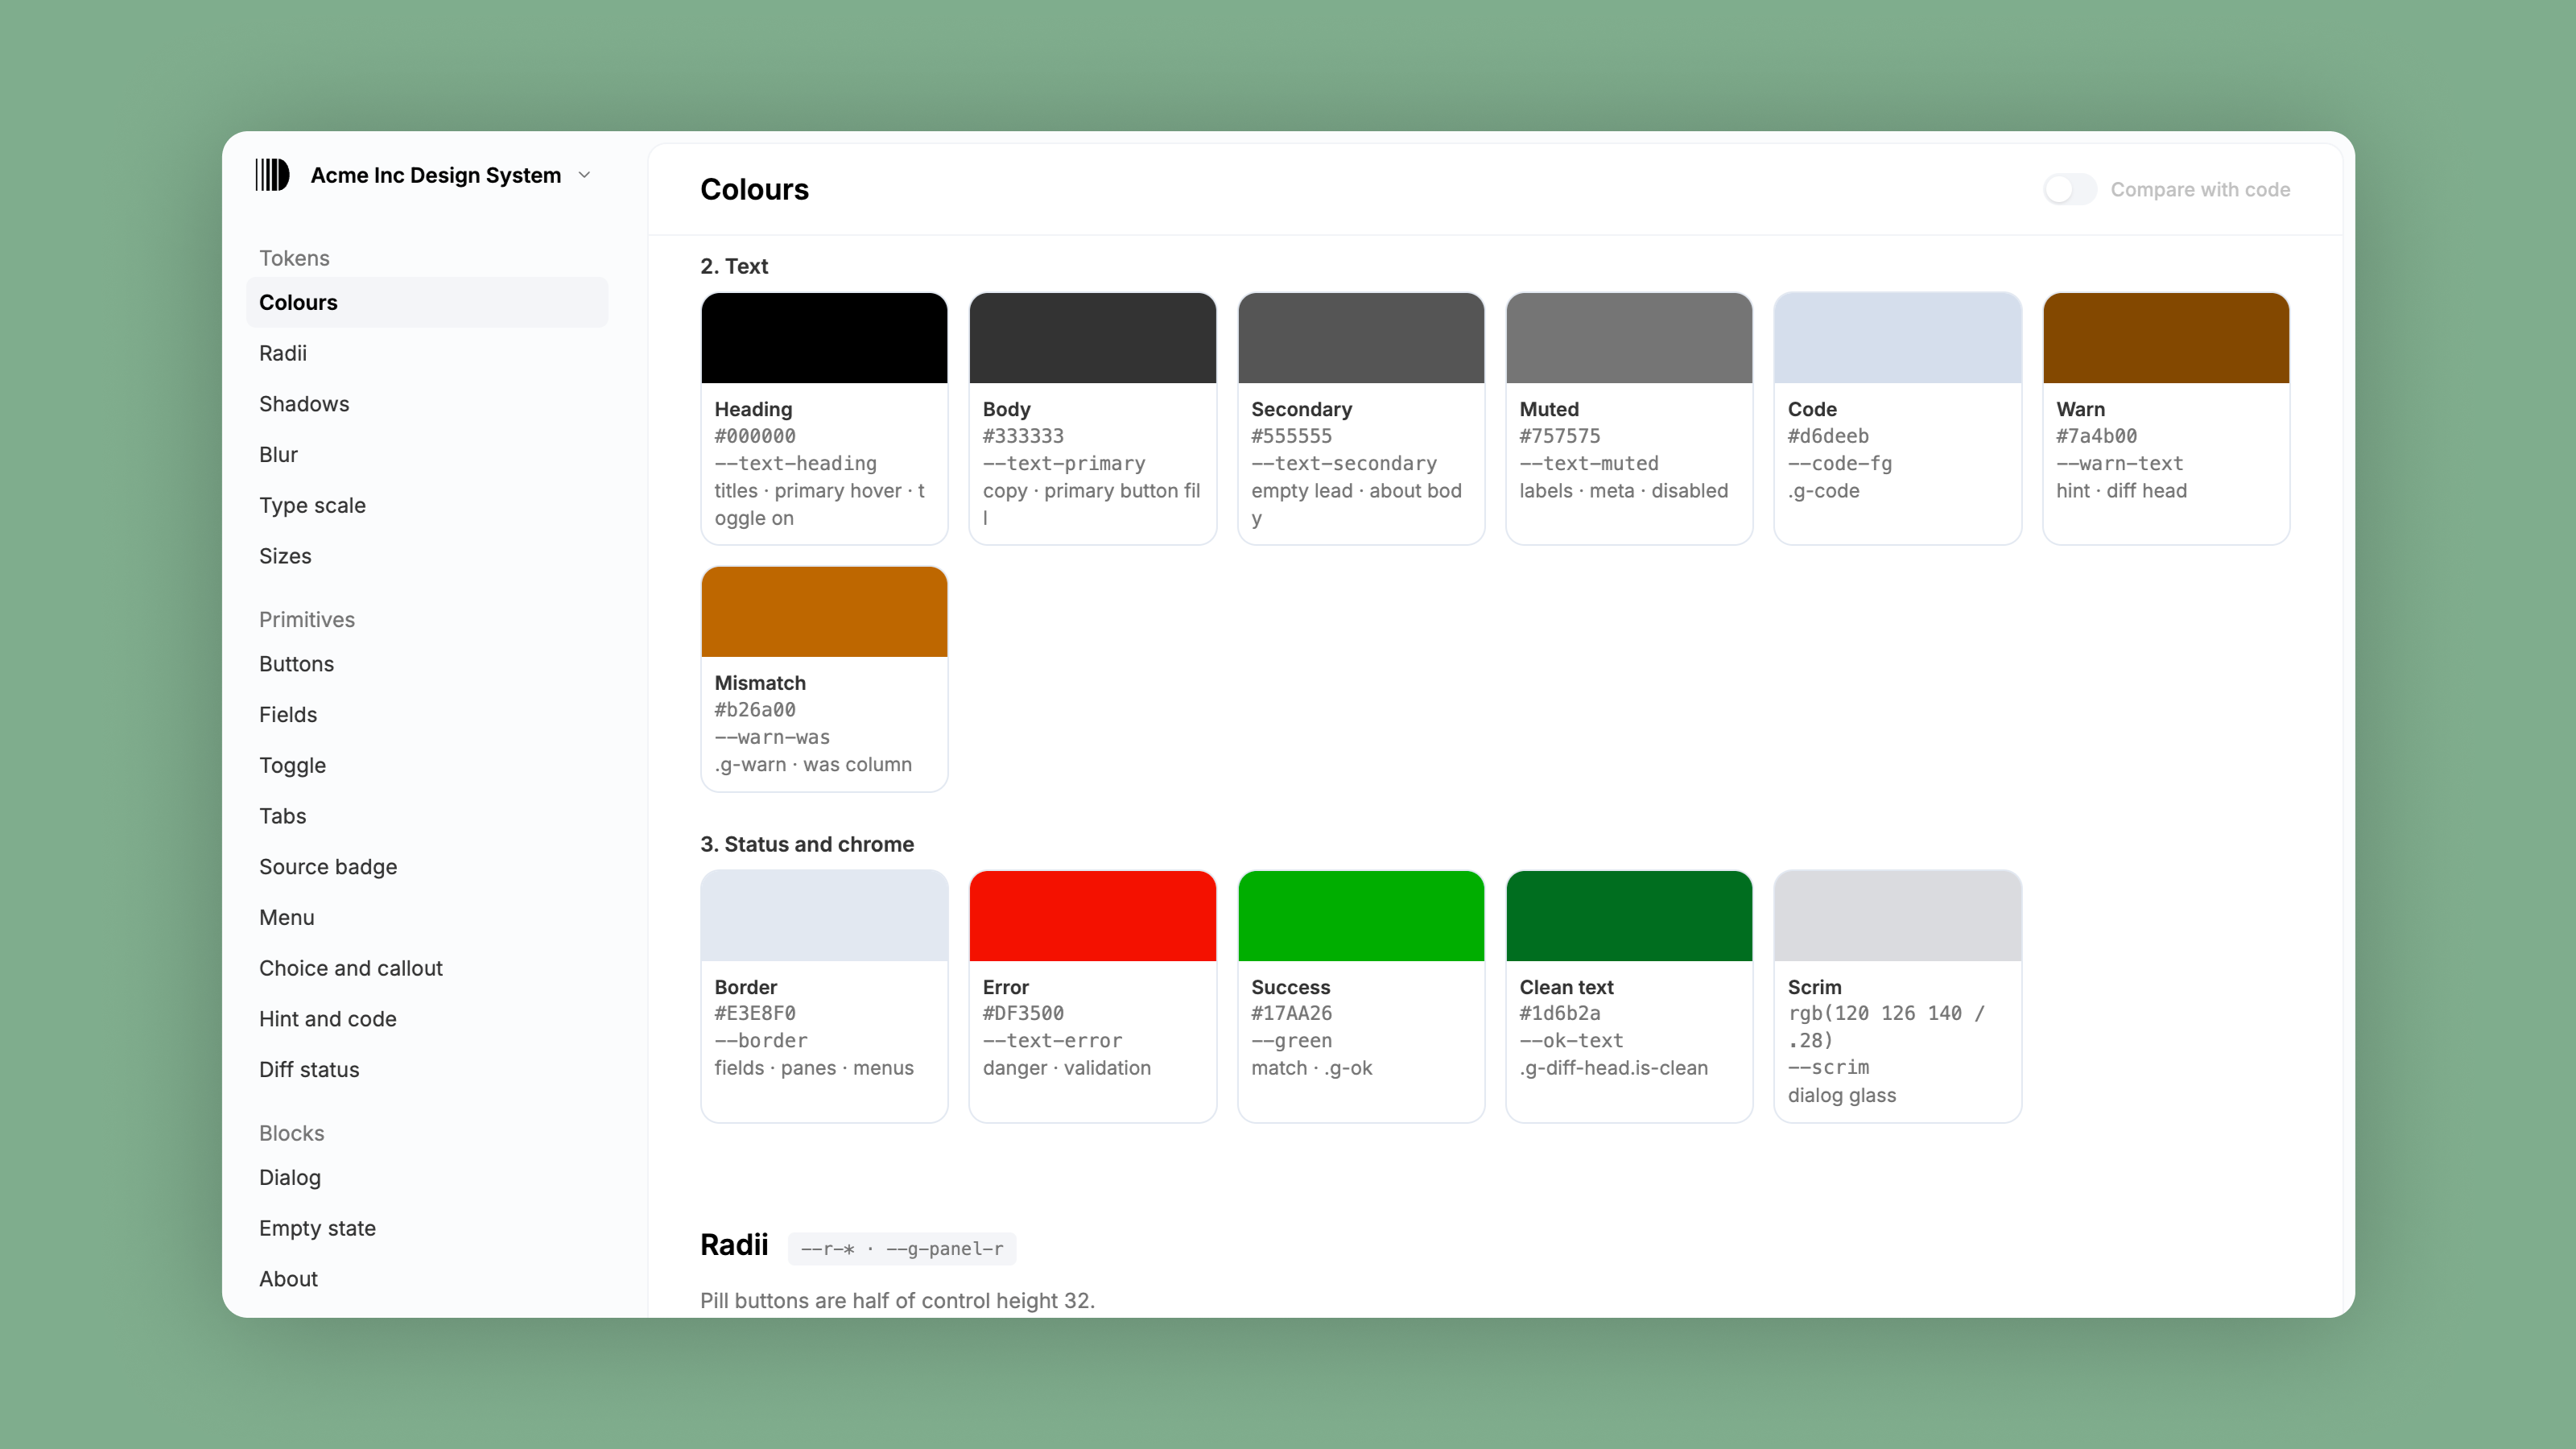
Task: Click the Muted grey swatch
Action: [1629, 338]
